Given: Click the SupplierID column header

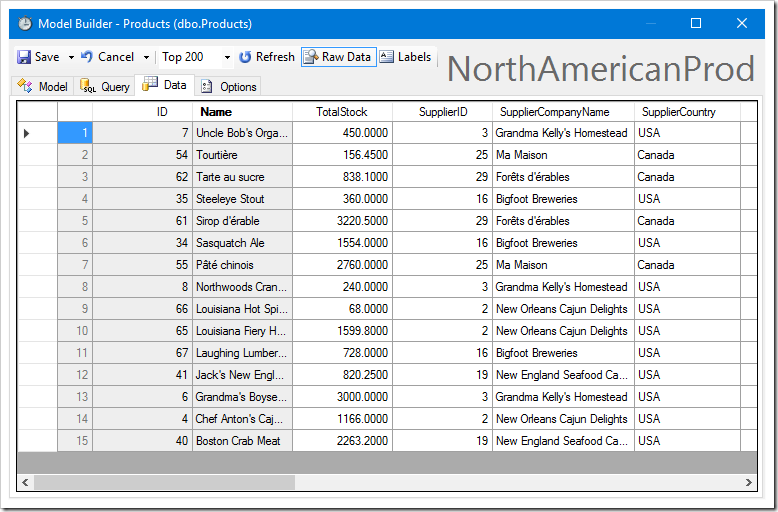Looking at the screenshot, I should coord(443,112).
